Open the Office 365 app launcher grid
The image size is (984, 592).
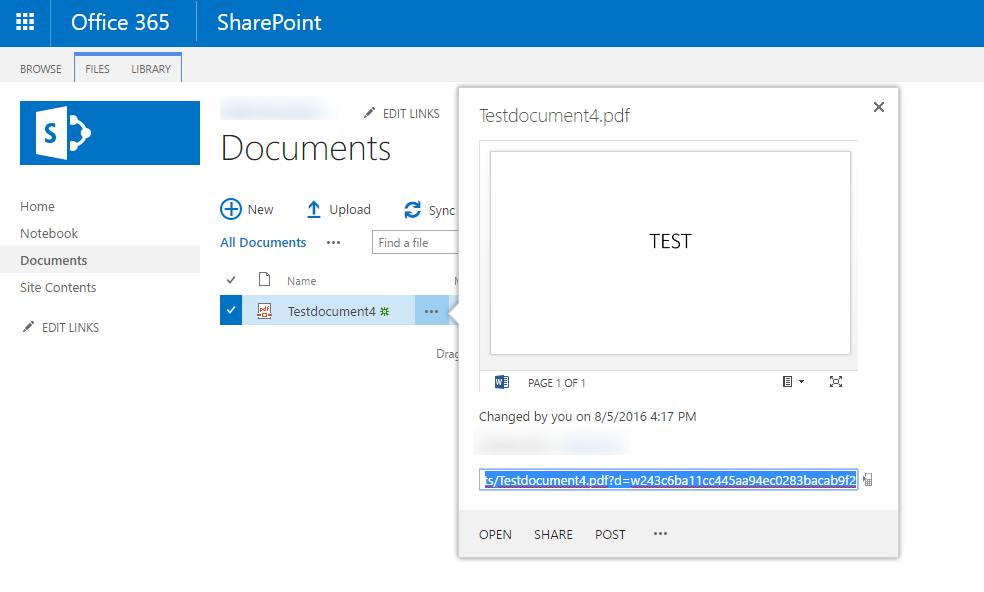pyautogui.click(x=25, y=22)
